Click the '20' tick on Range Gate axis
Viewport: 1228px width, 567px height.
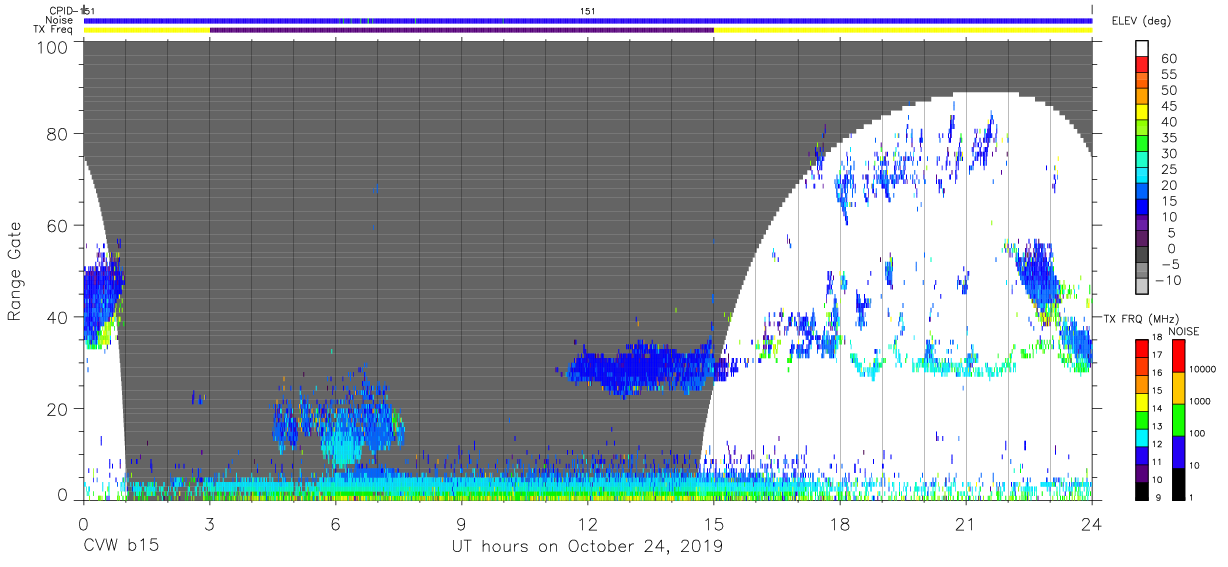pos(59,408)
